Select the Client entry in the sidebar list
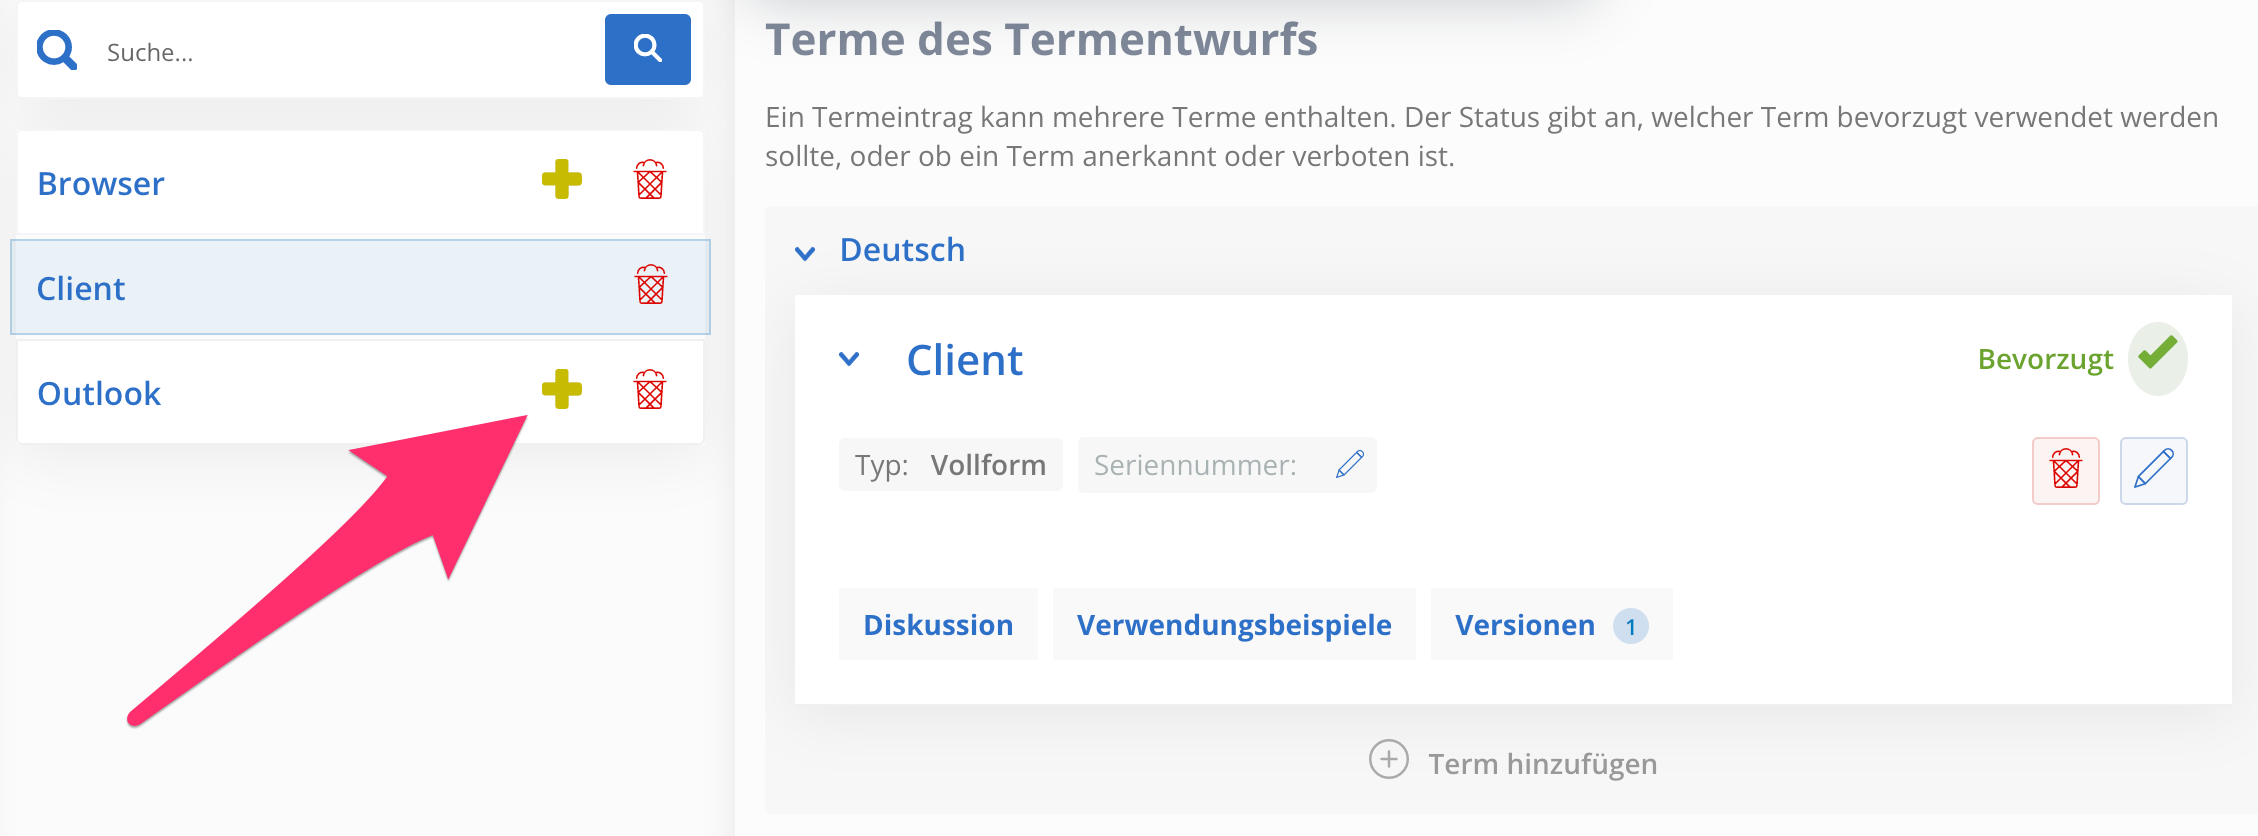 (x=360, y=287)
